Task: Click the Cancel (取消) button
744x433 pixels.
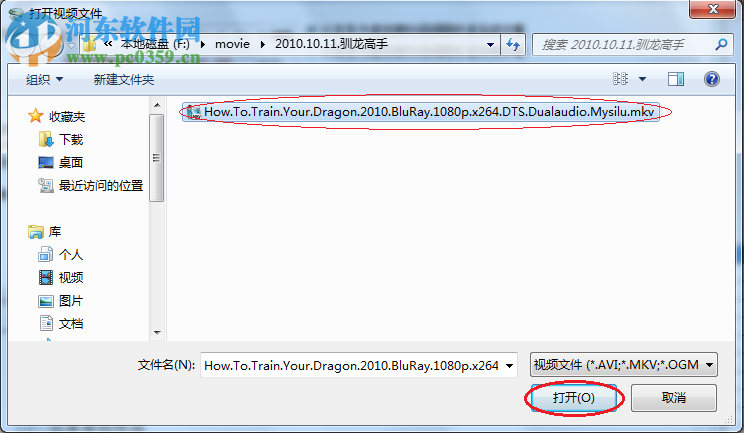Action: tap(674, 397)
